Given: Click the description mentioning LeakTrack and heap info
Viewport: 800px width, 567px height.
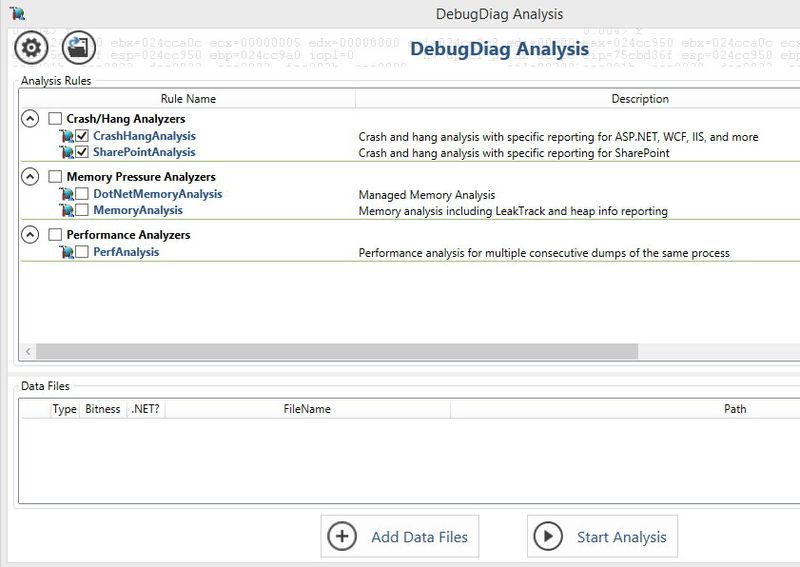Looking at the screenshot, I should click(513, 211).
